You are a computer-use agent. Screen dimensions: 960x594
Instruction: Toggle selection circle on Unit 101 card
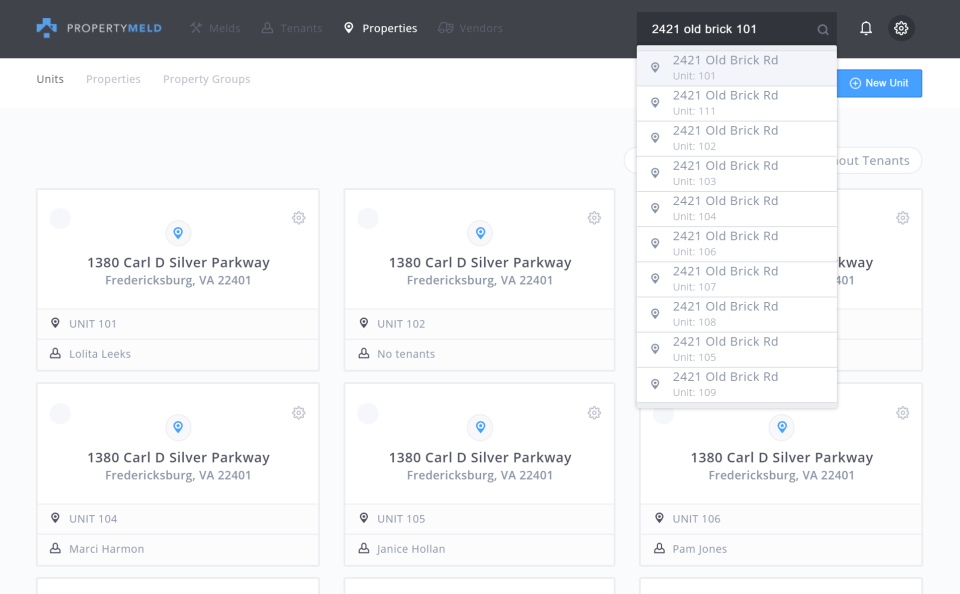pos(60,218)
